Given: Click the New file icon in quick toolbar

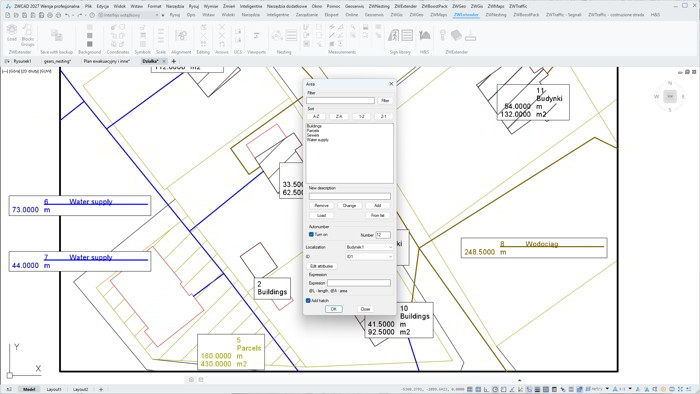Looking at the screenshot, I should pos(8,15).
